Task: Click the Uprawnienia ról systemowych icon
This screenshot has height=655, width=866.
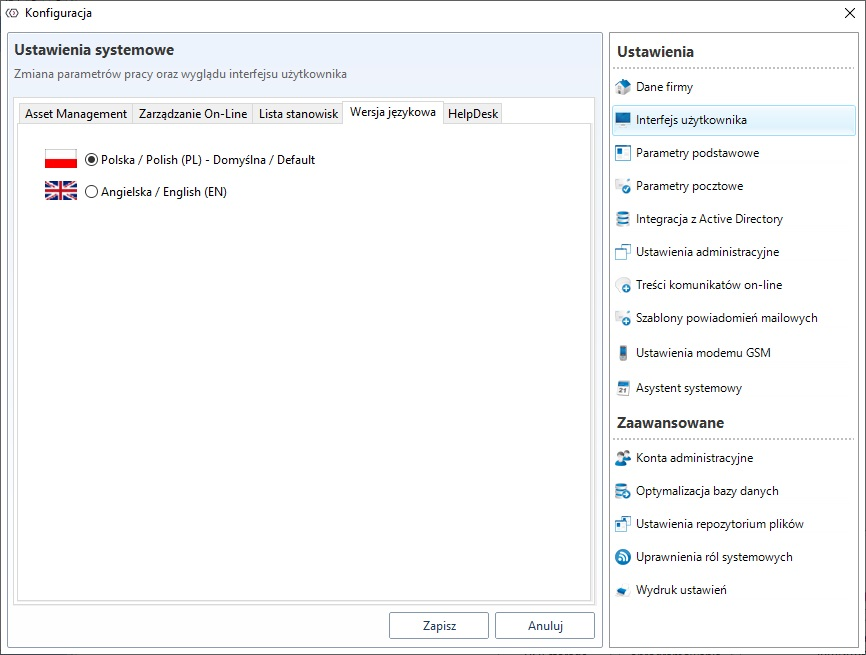Action: [x=623, y=557]
